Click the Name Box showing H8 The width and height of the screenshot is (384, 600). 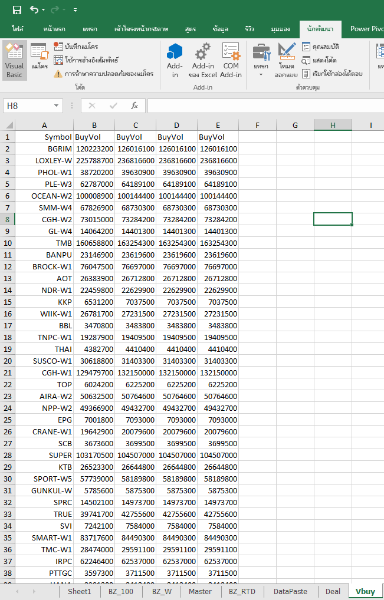point(28,106)
